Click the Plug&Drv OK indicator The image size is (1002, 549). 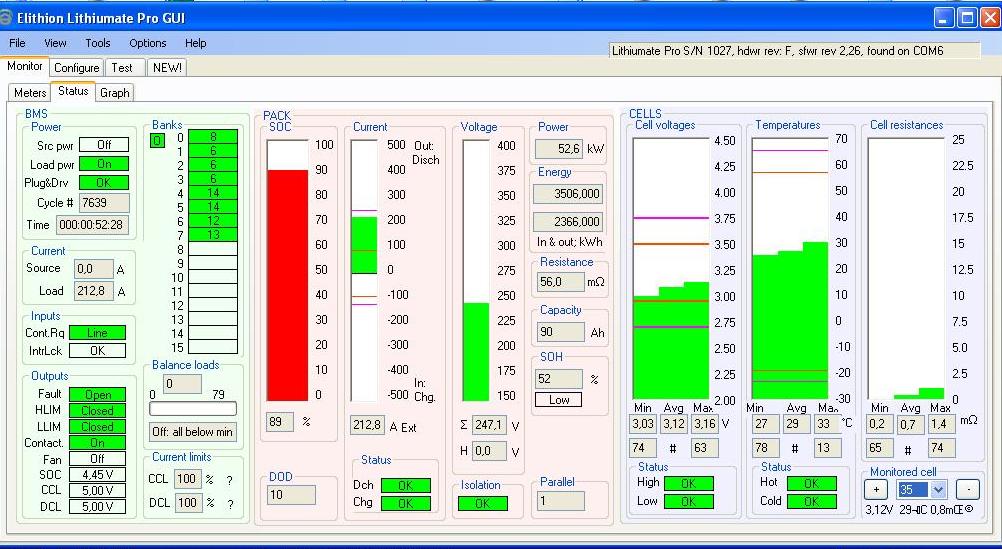(104, 182)
